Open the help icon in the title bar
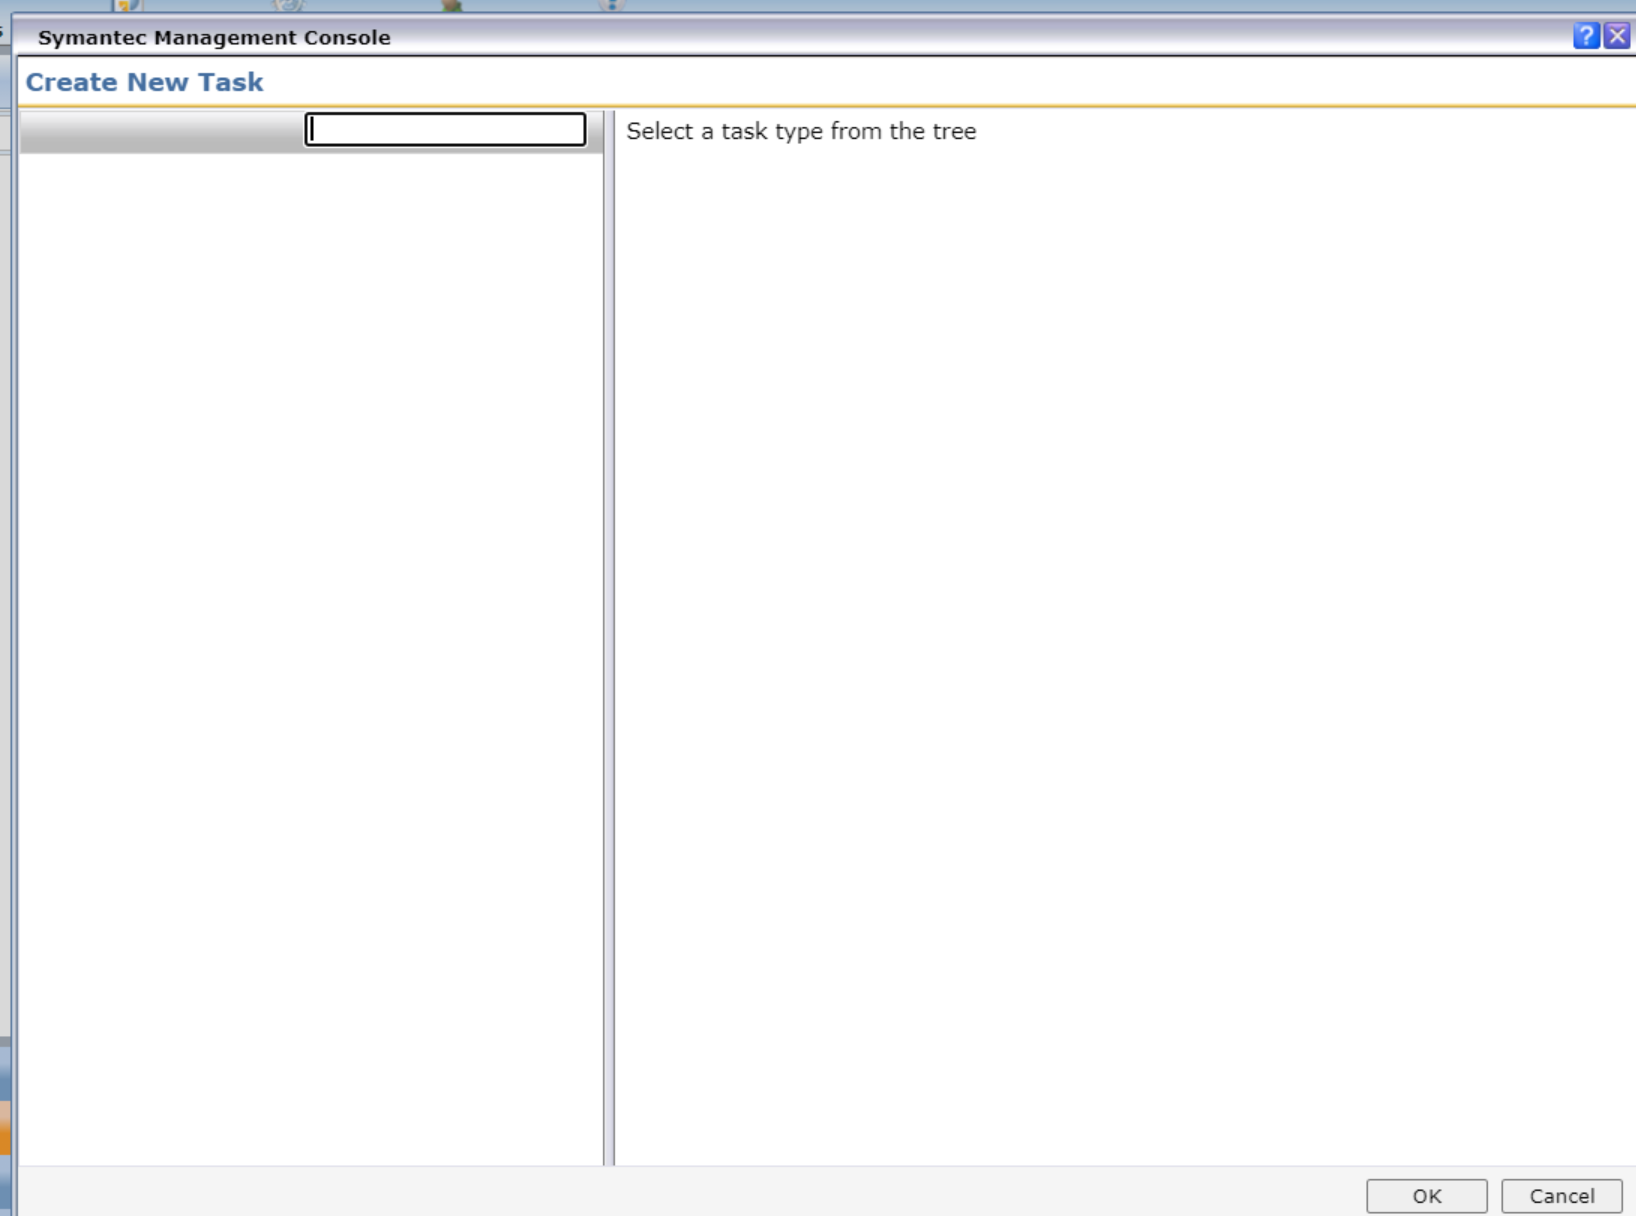1636x1216 pixels. pyautogui.click(x=1586, y=36)
